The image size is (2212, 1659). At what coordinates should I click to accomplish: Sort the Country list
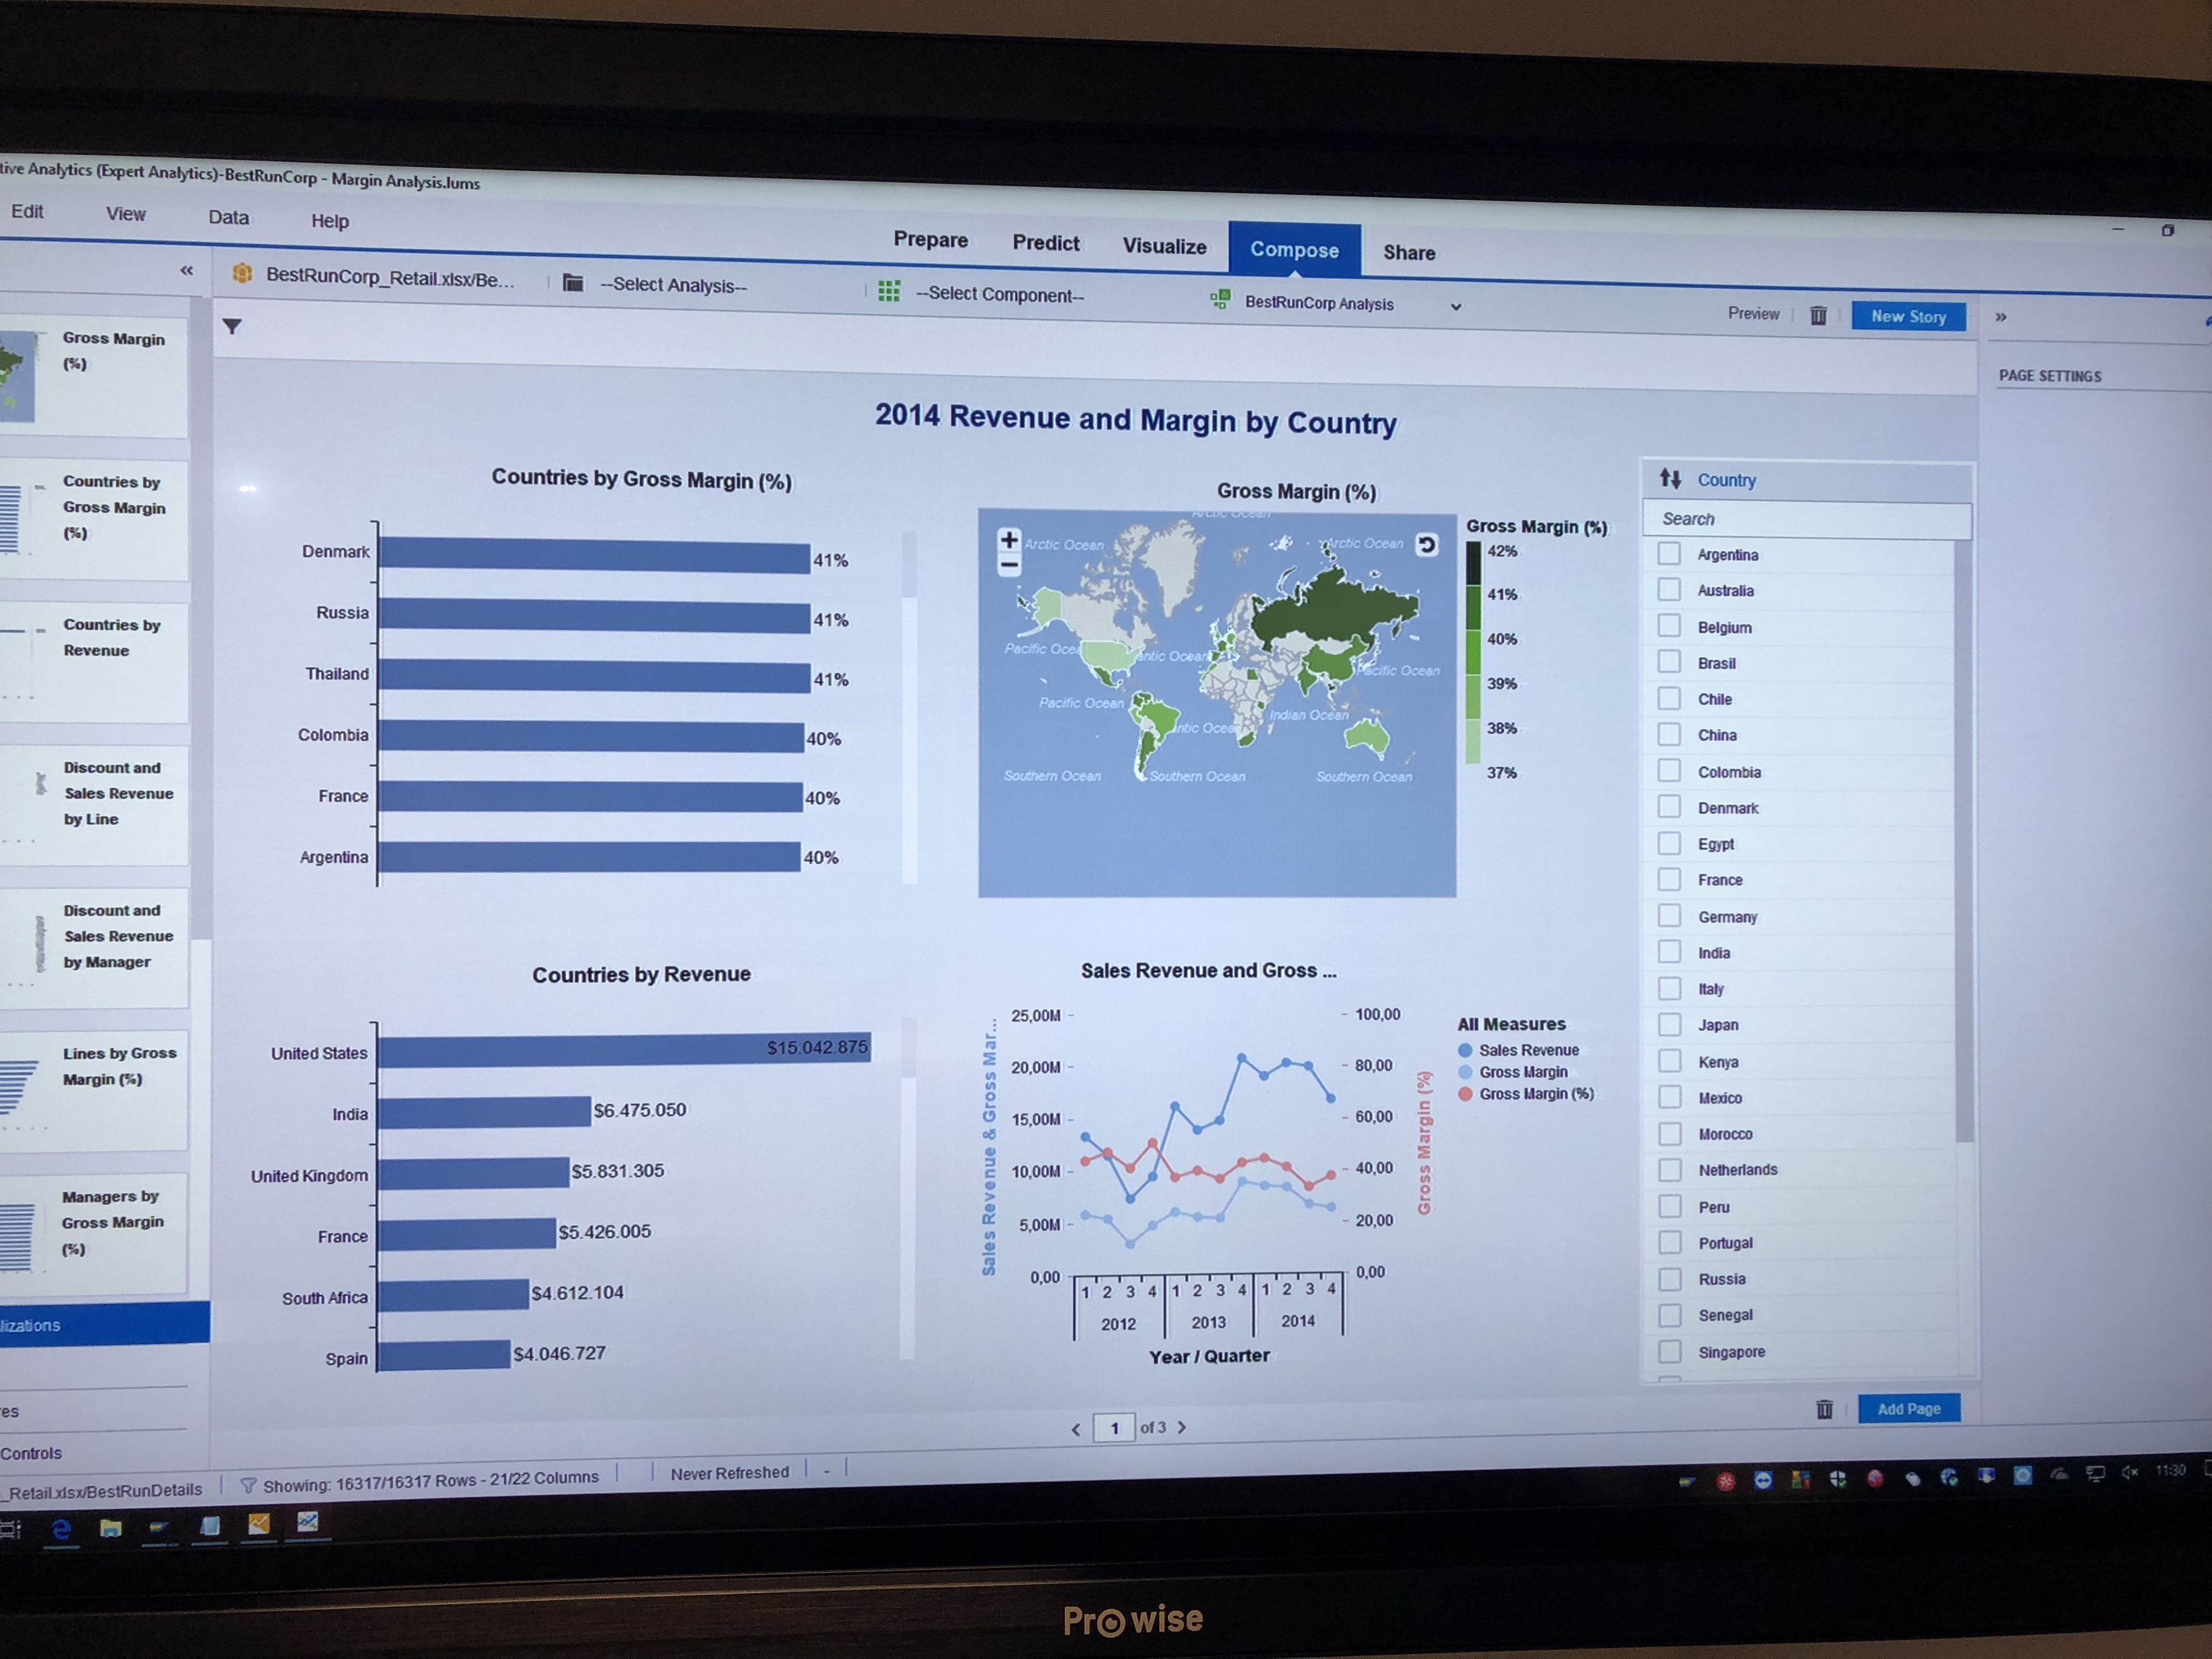(1670, 478)
